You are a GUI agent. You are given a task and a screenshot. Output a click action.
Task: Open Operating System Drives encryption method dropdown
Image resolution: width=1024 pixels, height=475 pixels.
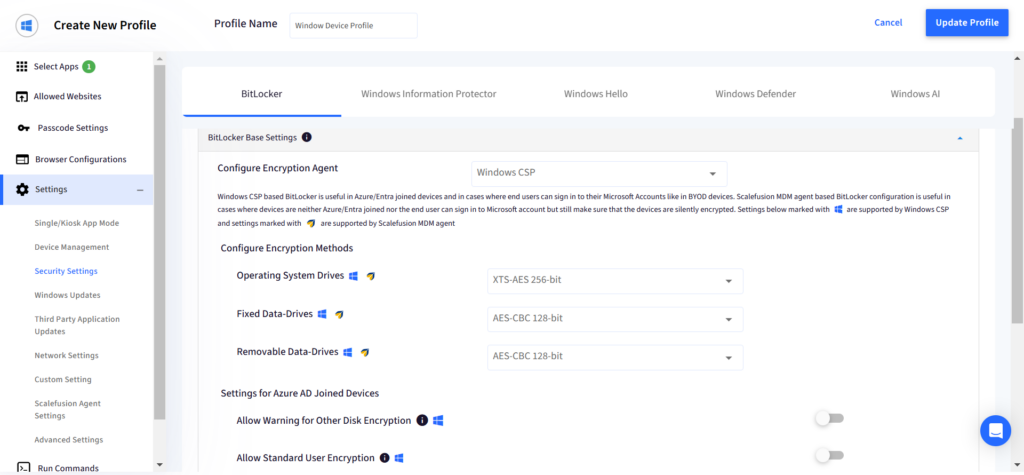[x=615, y=281]
